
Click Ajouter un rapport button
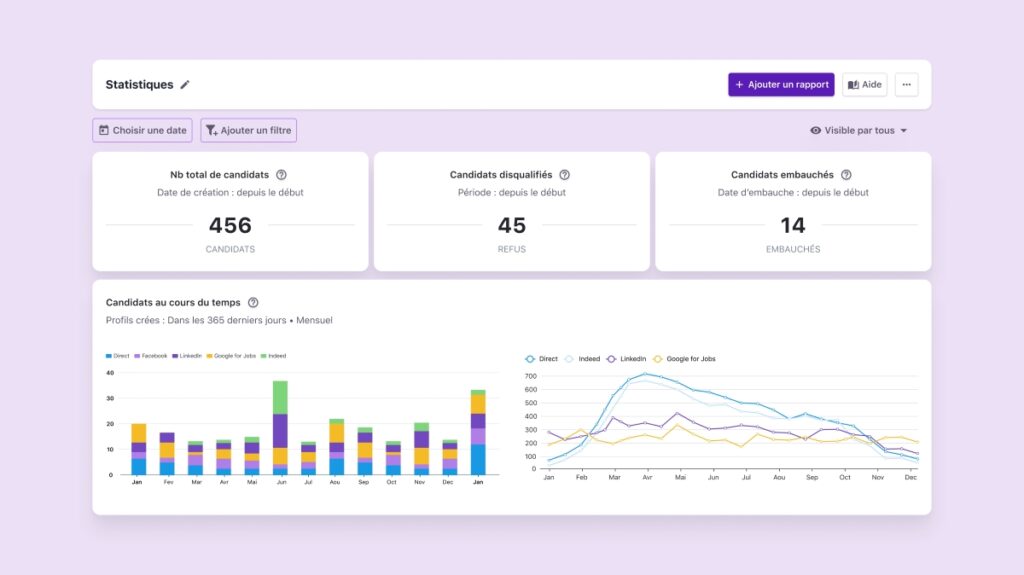781,85
